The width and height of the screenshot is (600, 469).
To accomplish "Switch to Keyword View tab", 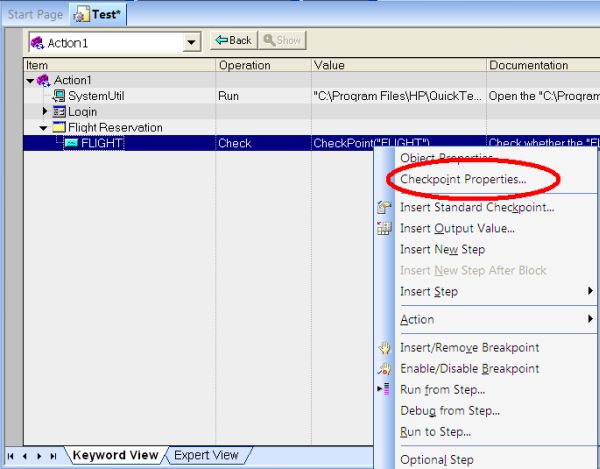I will (115, 455).
